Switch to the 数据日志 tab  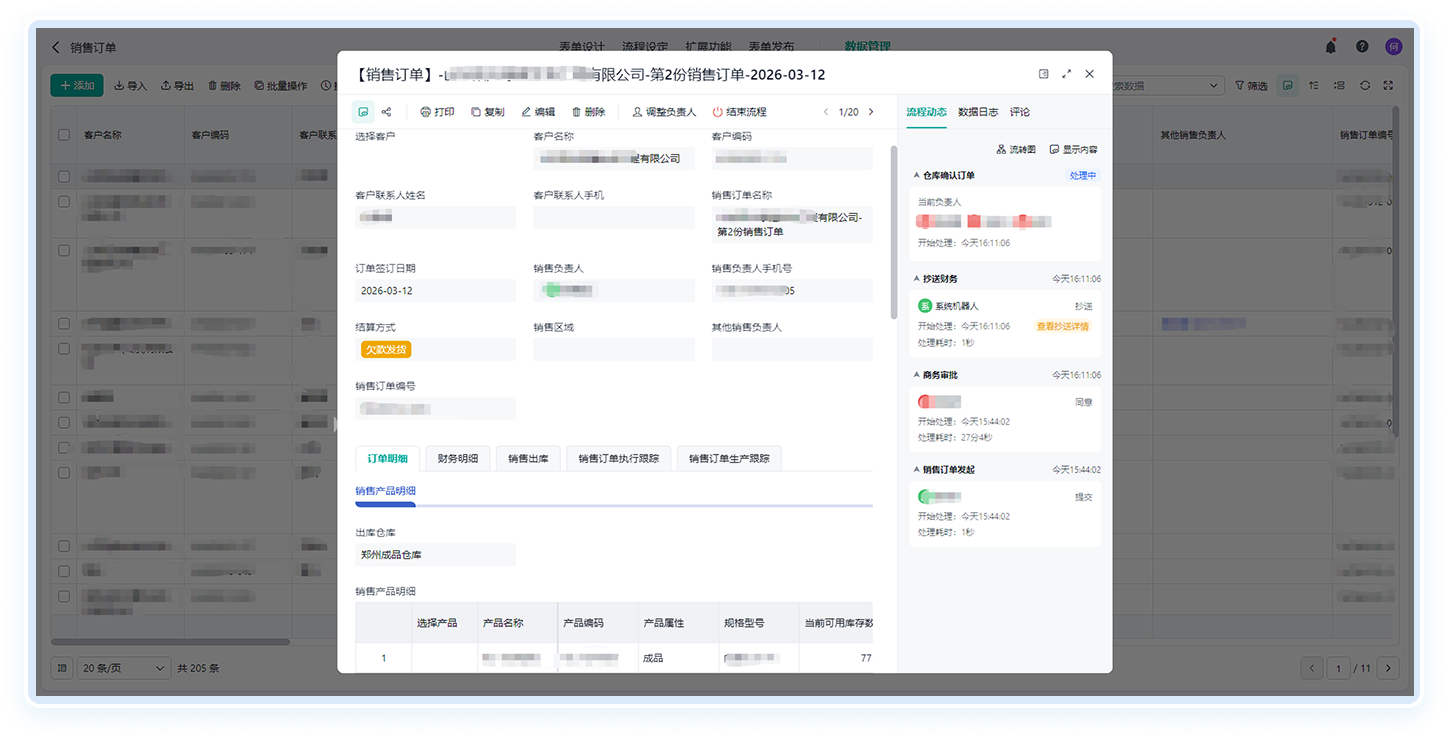[977, 112]
